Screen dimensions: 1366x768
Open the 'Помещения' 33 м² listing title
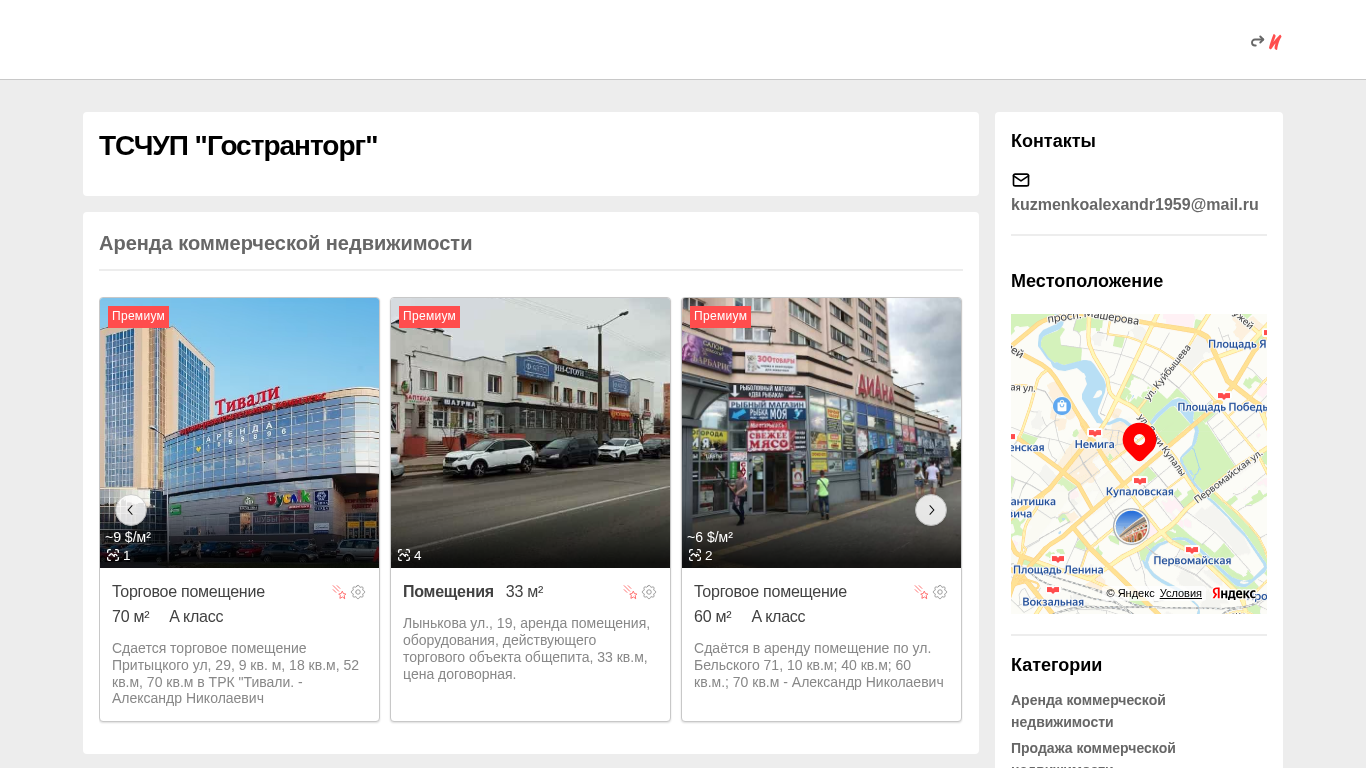point(448,591)
